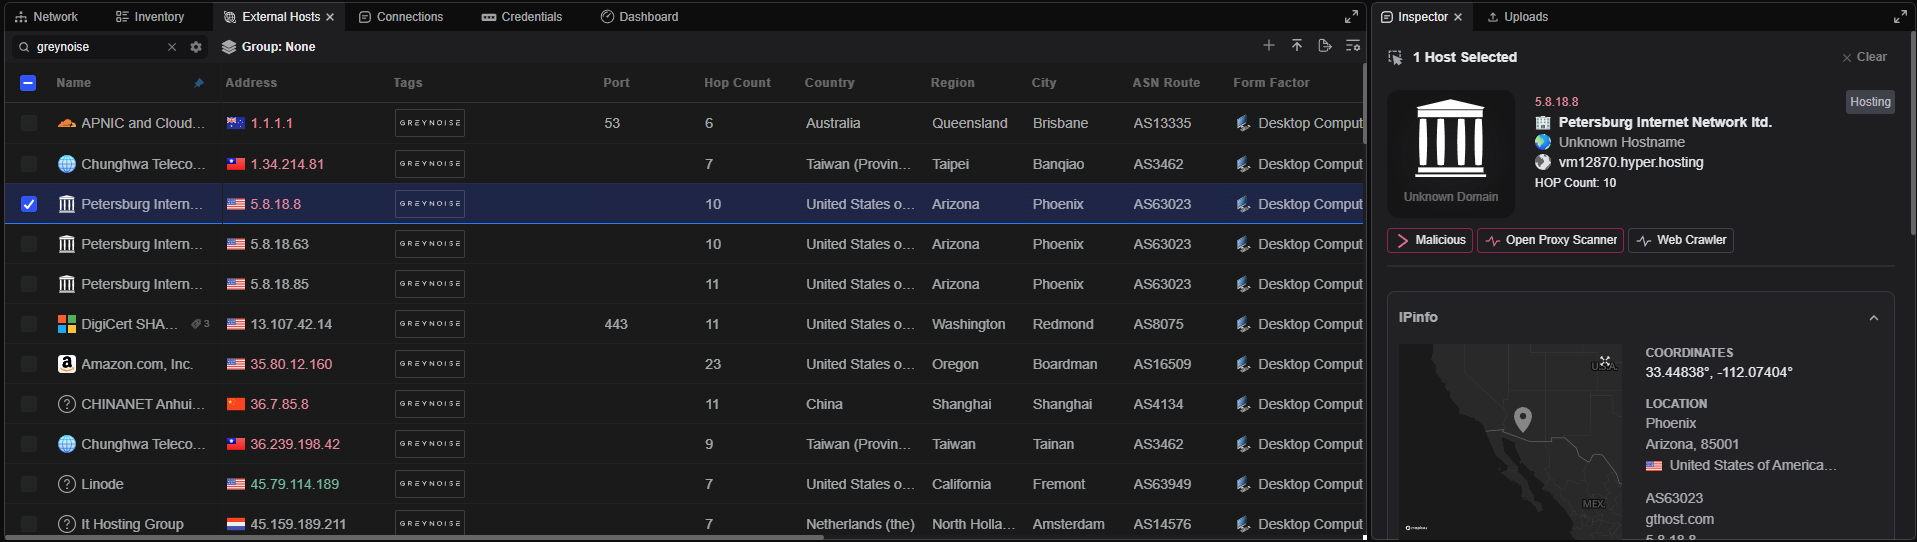Check the 1.34.214.81 row checkbox
1917x542 pixels.
(x=29, y=164)
